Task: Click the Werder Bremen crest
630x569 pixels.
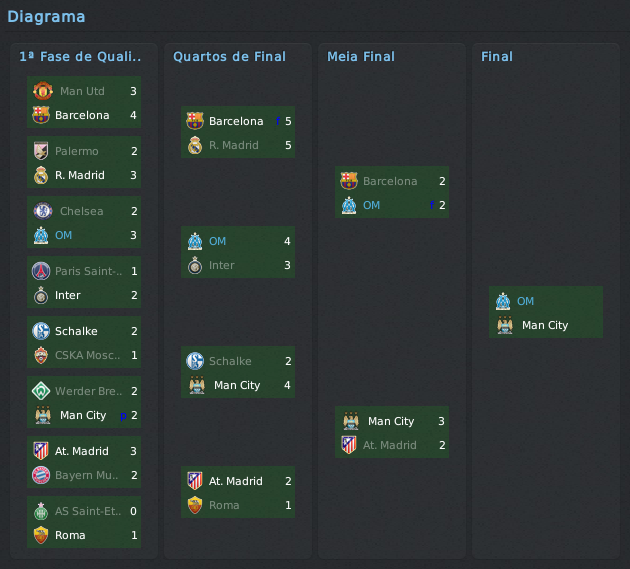Action: pyautogui.click(x=41, y=391)
